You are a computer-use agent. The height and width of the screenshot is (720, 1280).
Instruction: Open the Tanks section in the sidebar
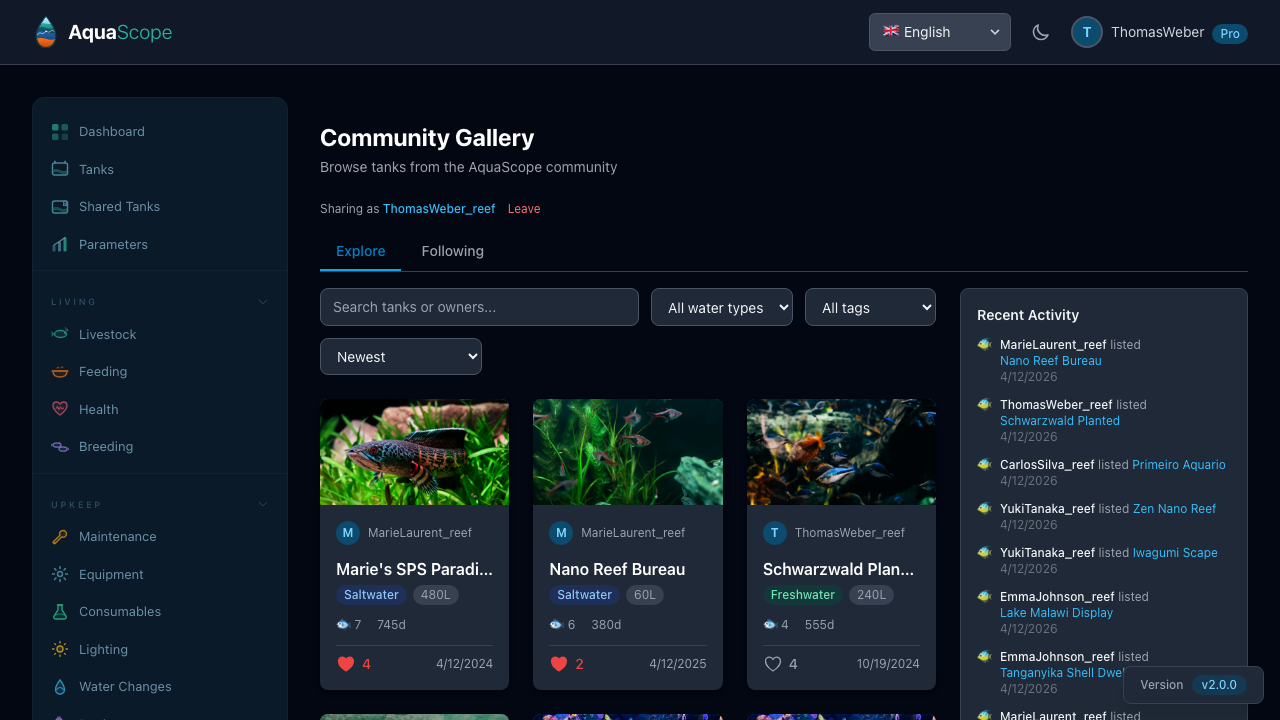pos(95,169)
